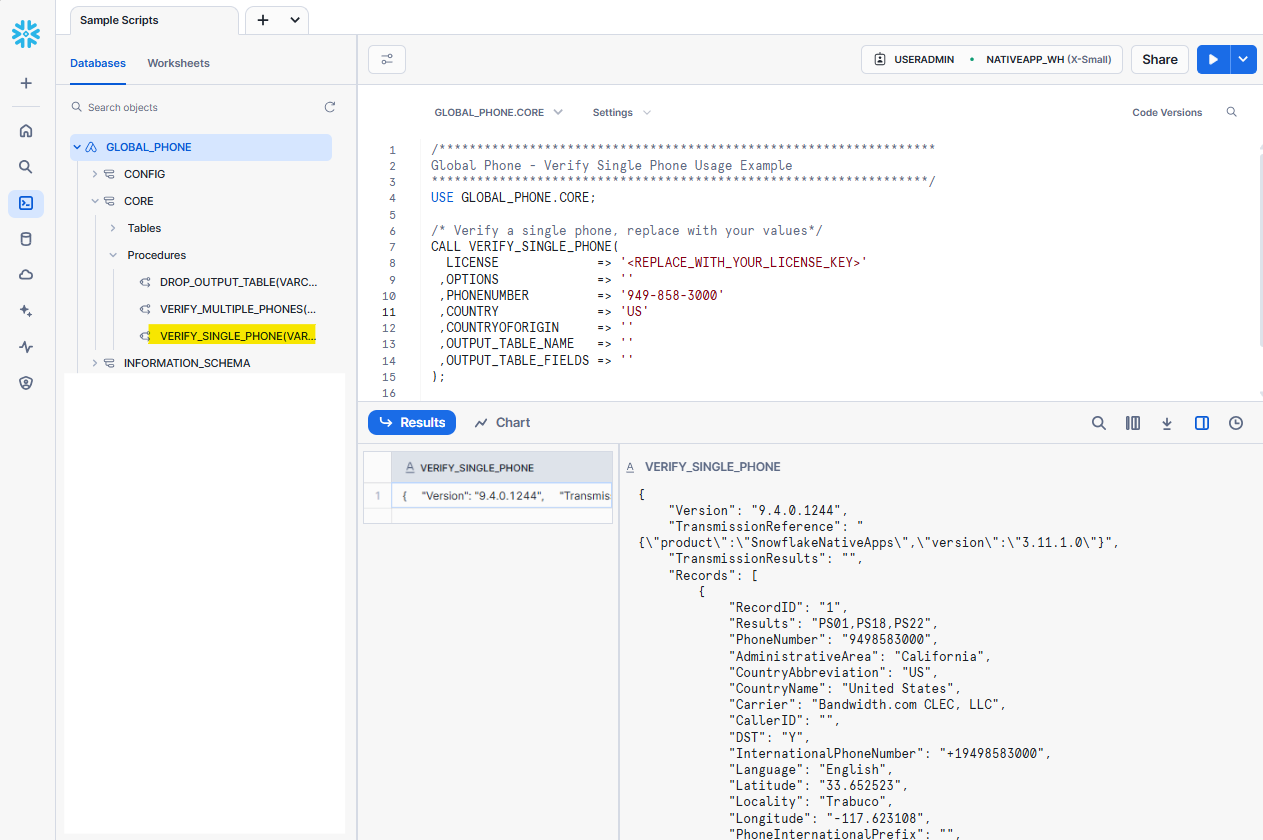The image size is (1263, 840).
Task: Open the Monitoring activity icon in sidebar
Action: click(26, 347)
